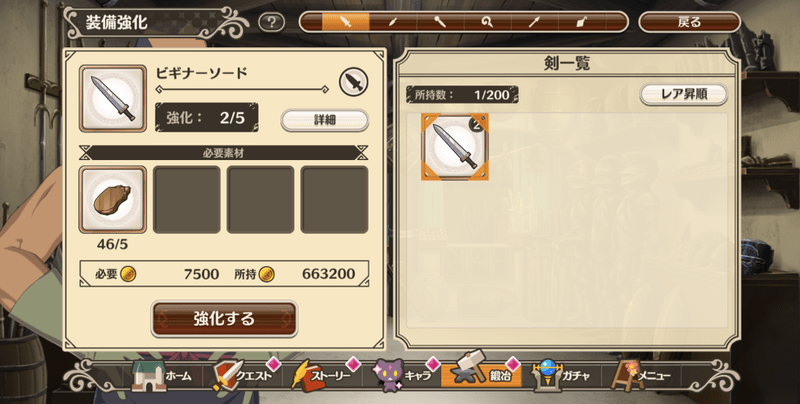Switch to the accessory charm category tab
Screen dimensions: 800x404
(583, 22)
